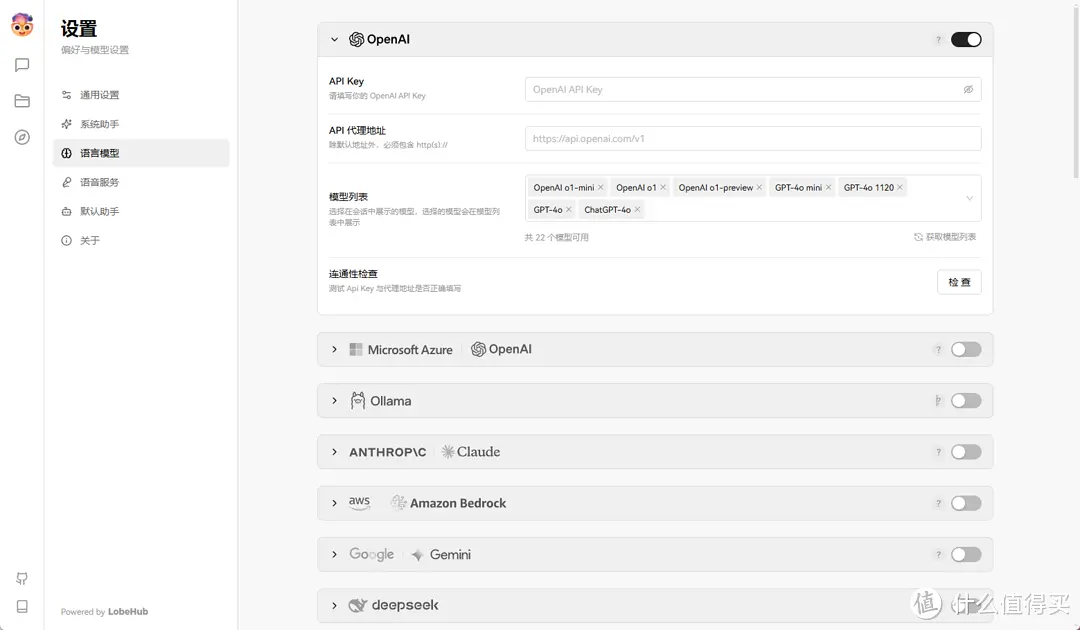The image size is (1080, 630).
Task: Click the eye icon to reveal the API Key
Action: click(967, 89)
